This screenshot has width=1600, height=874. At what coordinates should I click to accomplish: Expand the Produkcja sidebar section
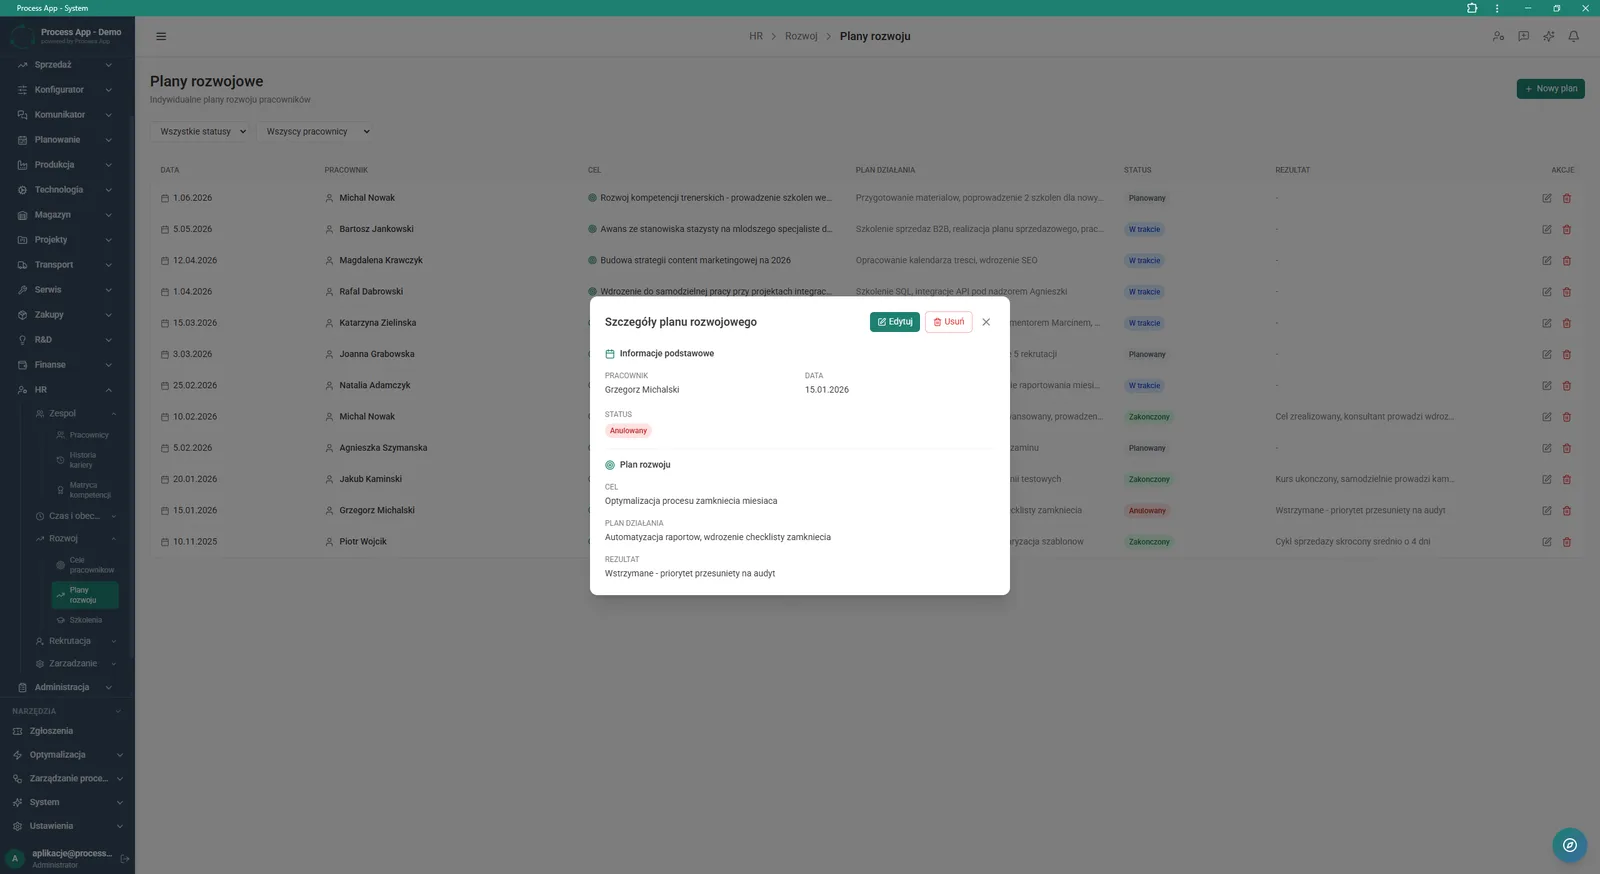[65, 165]
